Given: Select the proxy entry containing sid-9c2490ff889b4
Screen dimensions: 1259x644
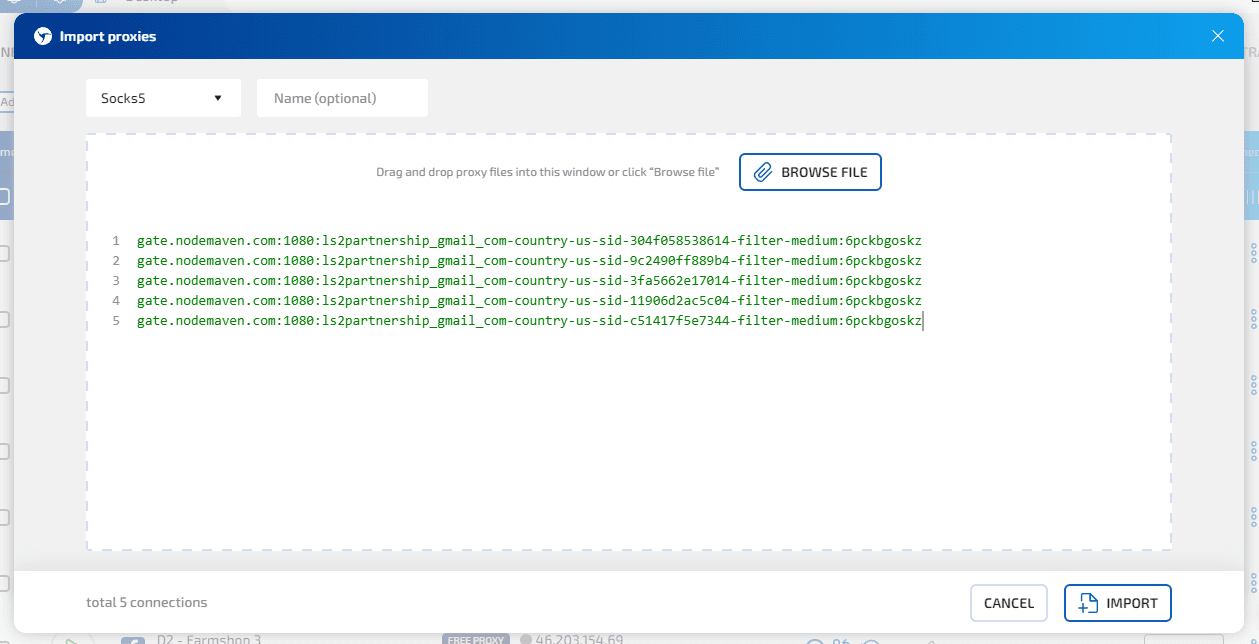Looking at the screenshot, I should click(x=528, y=261).
